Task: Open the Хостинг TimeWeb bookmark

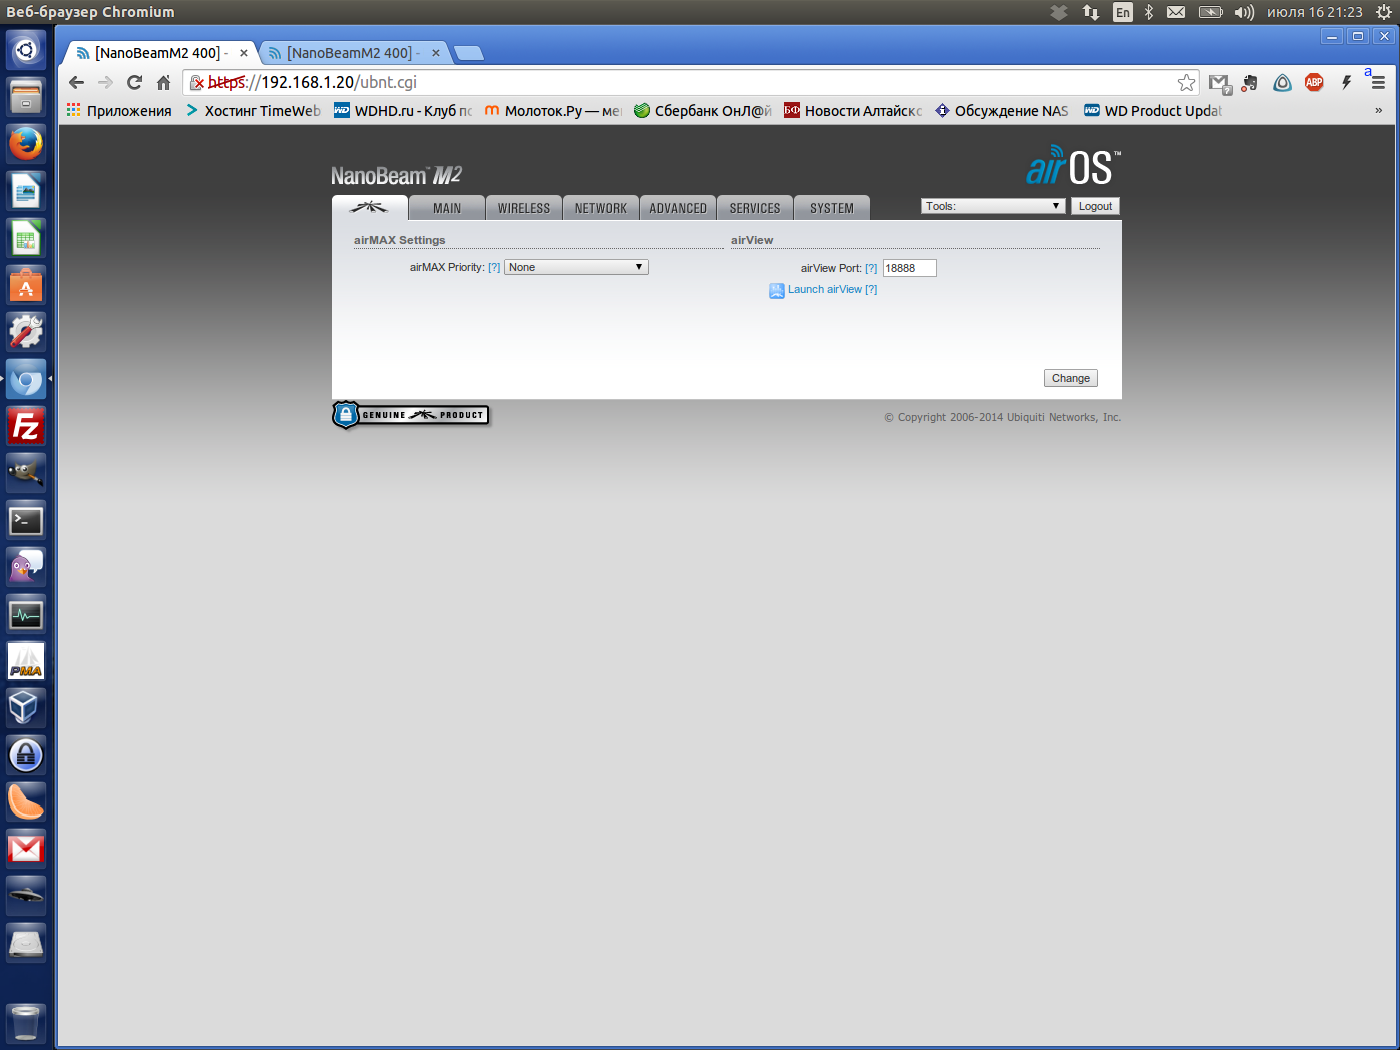Action: coord(252,110)
